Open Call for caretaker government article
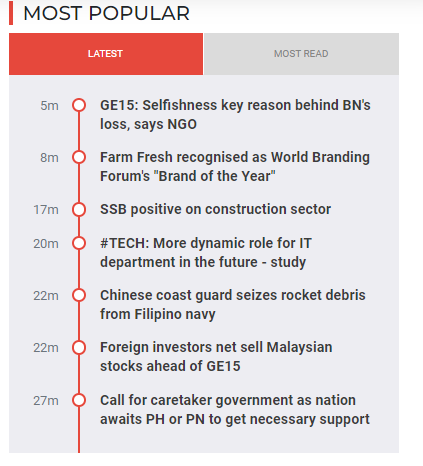This screenshot has width=423, height=466. (x=235, y=410)
